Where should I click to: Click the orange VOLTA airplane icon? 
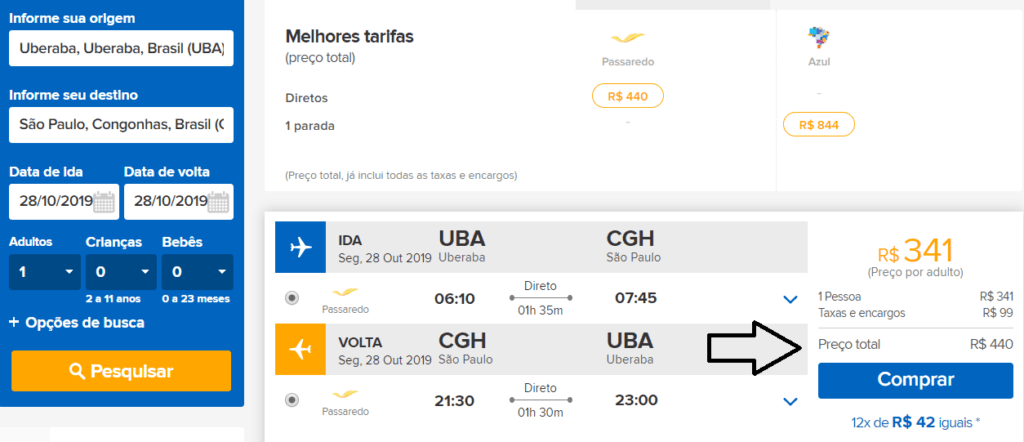coord(300,349)
